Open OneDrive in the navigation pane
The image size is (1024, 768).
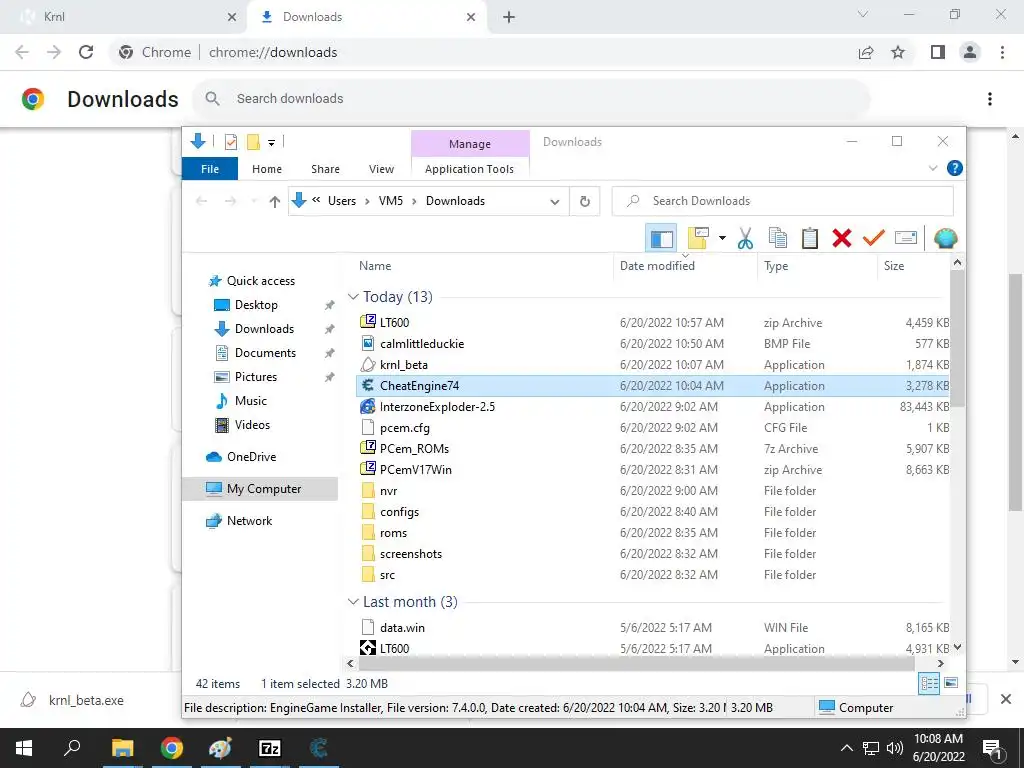pos(251,456)
